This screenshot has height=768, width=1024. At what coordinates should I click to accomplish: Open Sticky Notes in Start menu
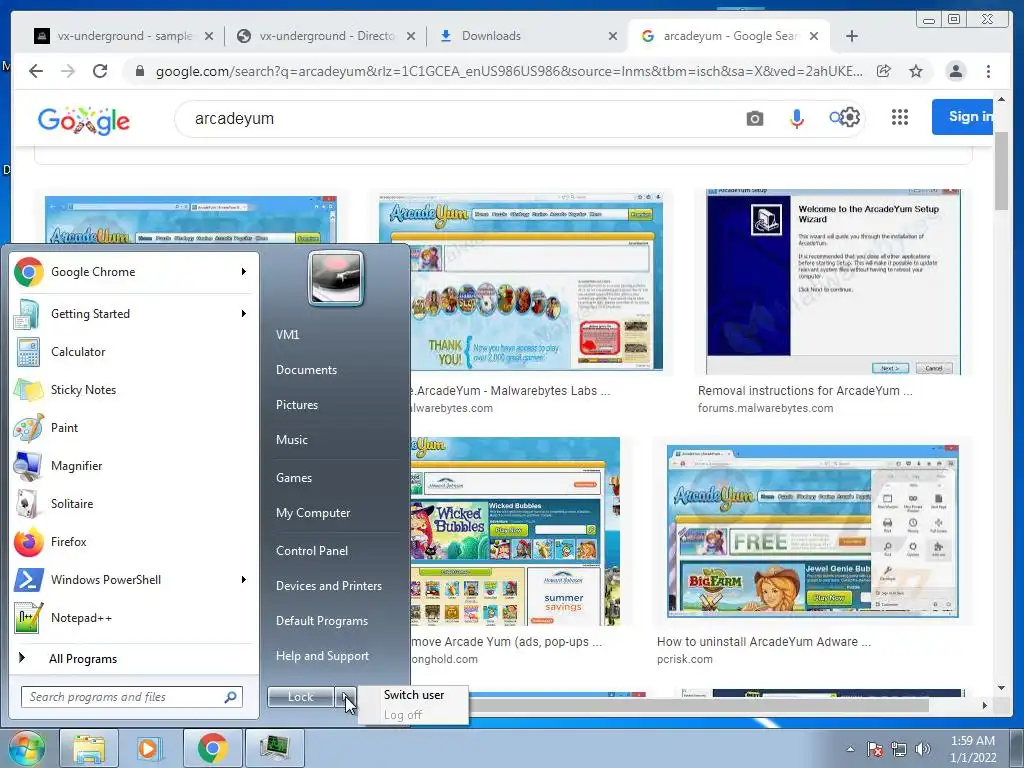131,390
